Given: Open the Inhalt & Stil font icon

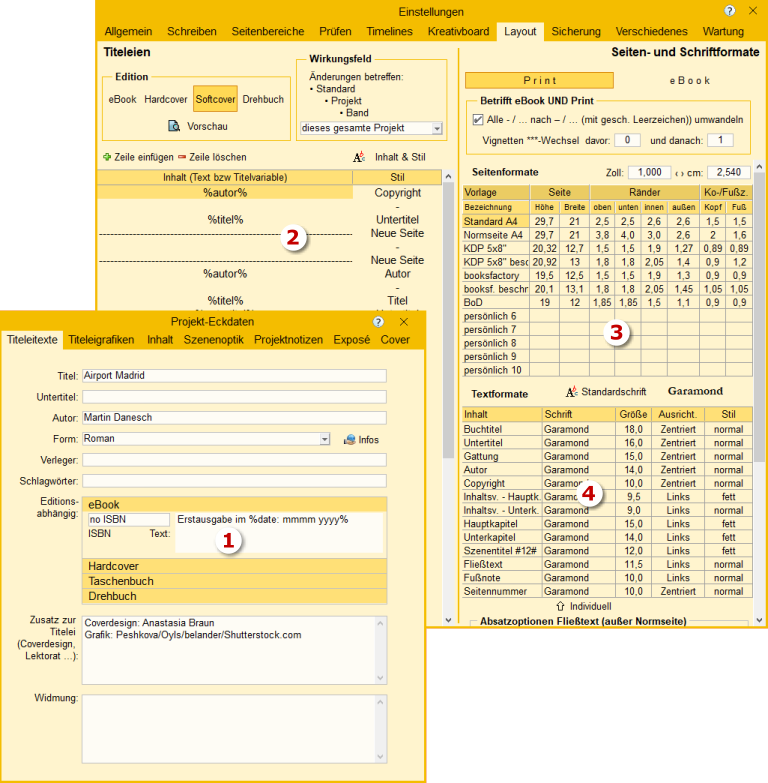Looking at the screenshot, I should (359, 157).
